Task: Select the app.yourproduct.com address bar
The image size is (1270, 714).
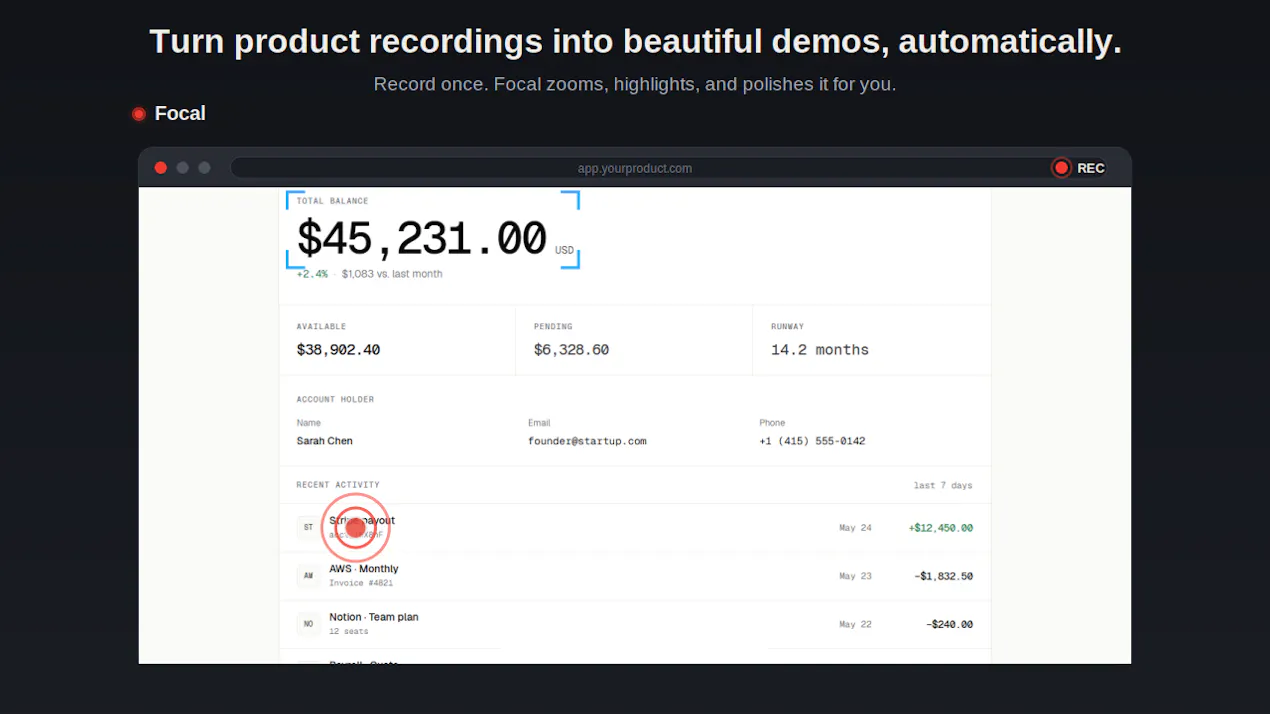Action: tap(635, 168)
